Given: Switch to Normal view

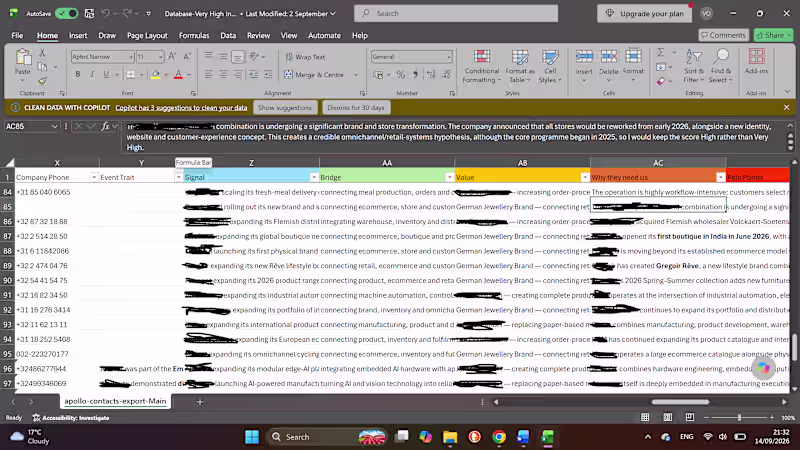Looking at the screenshot, I should 645,417.
